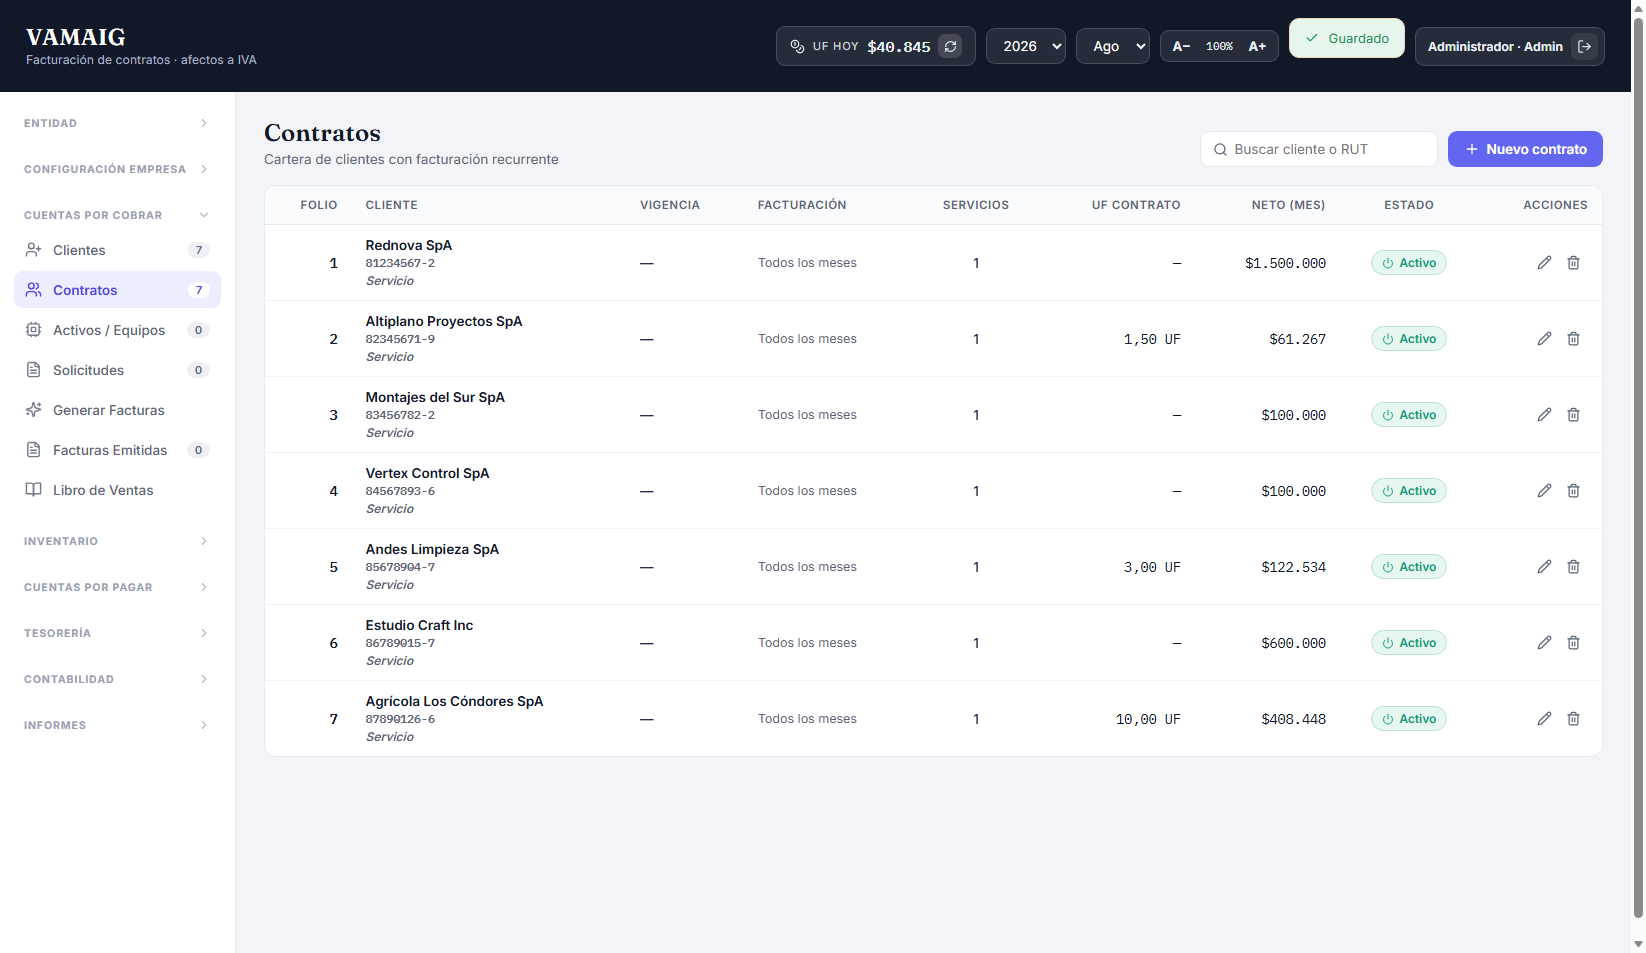The height and width of the screenshot is (953, 1646).
Task: Open Activos / Equipos in the sidebar
Action: point(117,330)
